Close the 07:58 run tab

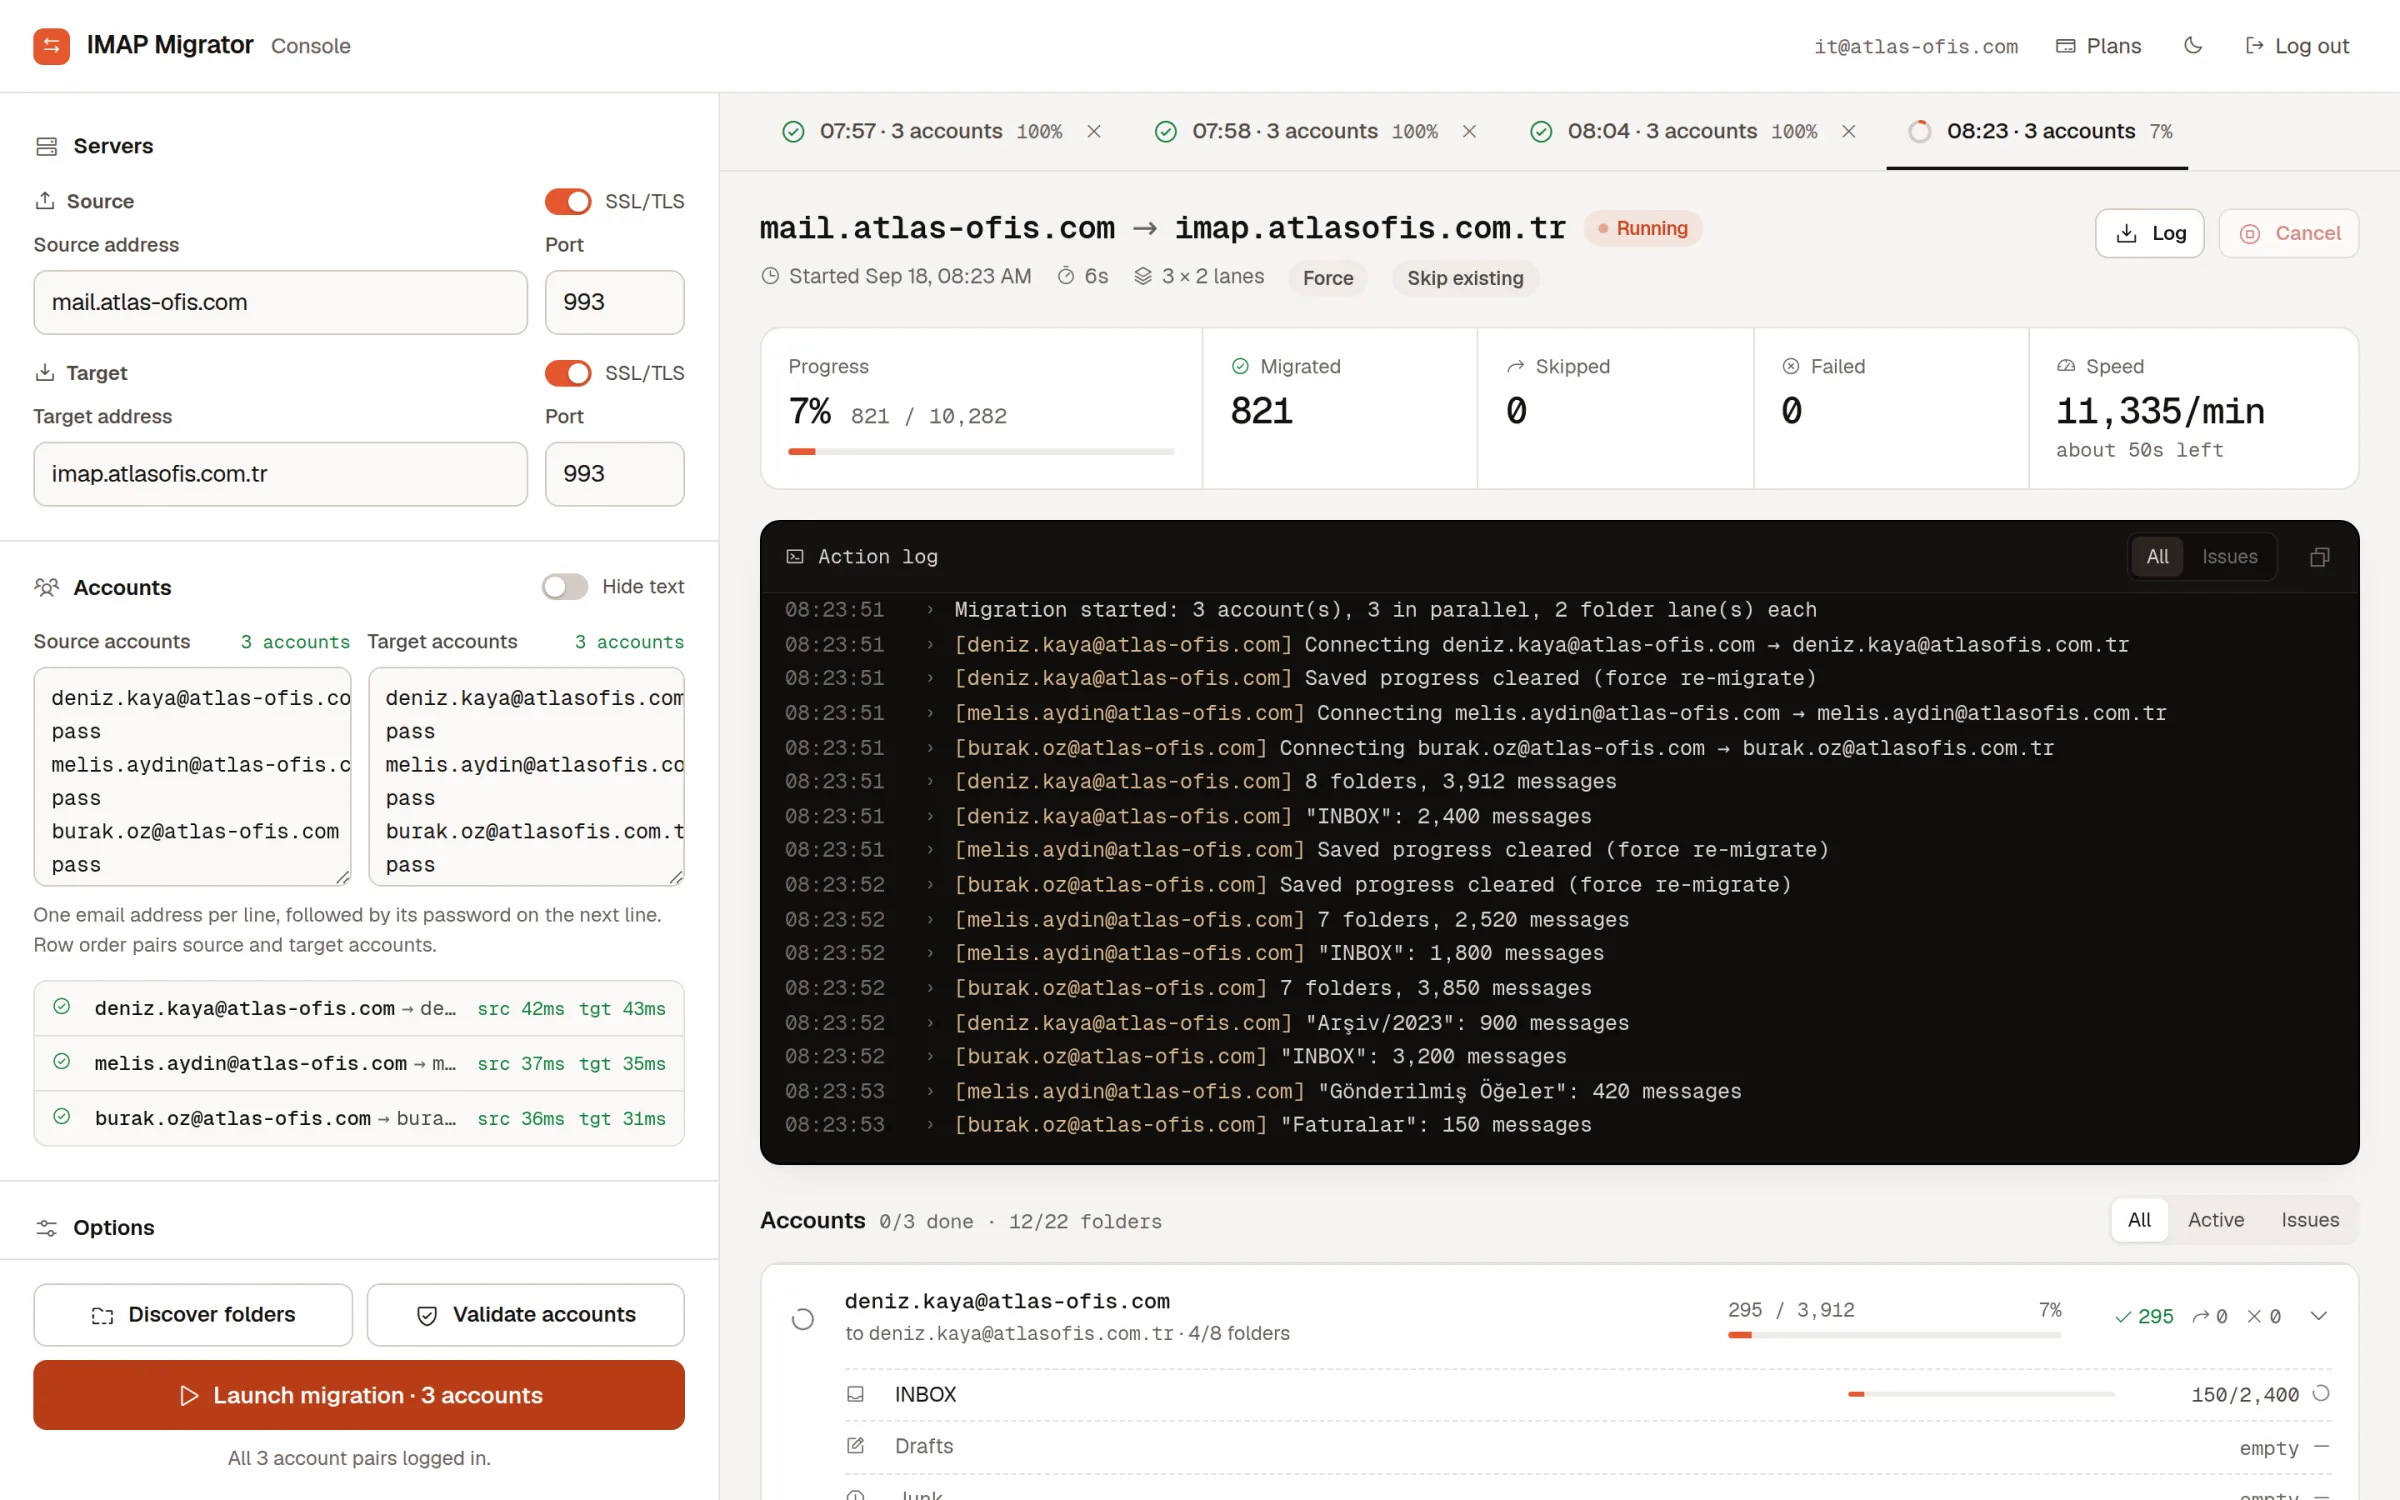point(1469,131)
